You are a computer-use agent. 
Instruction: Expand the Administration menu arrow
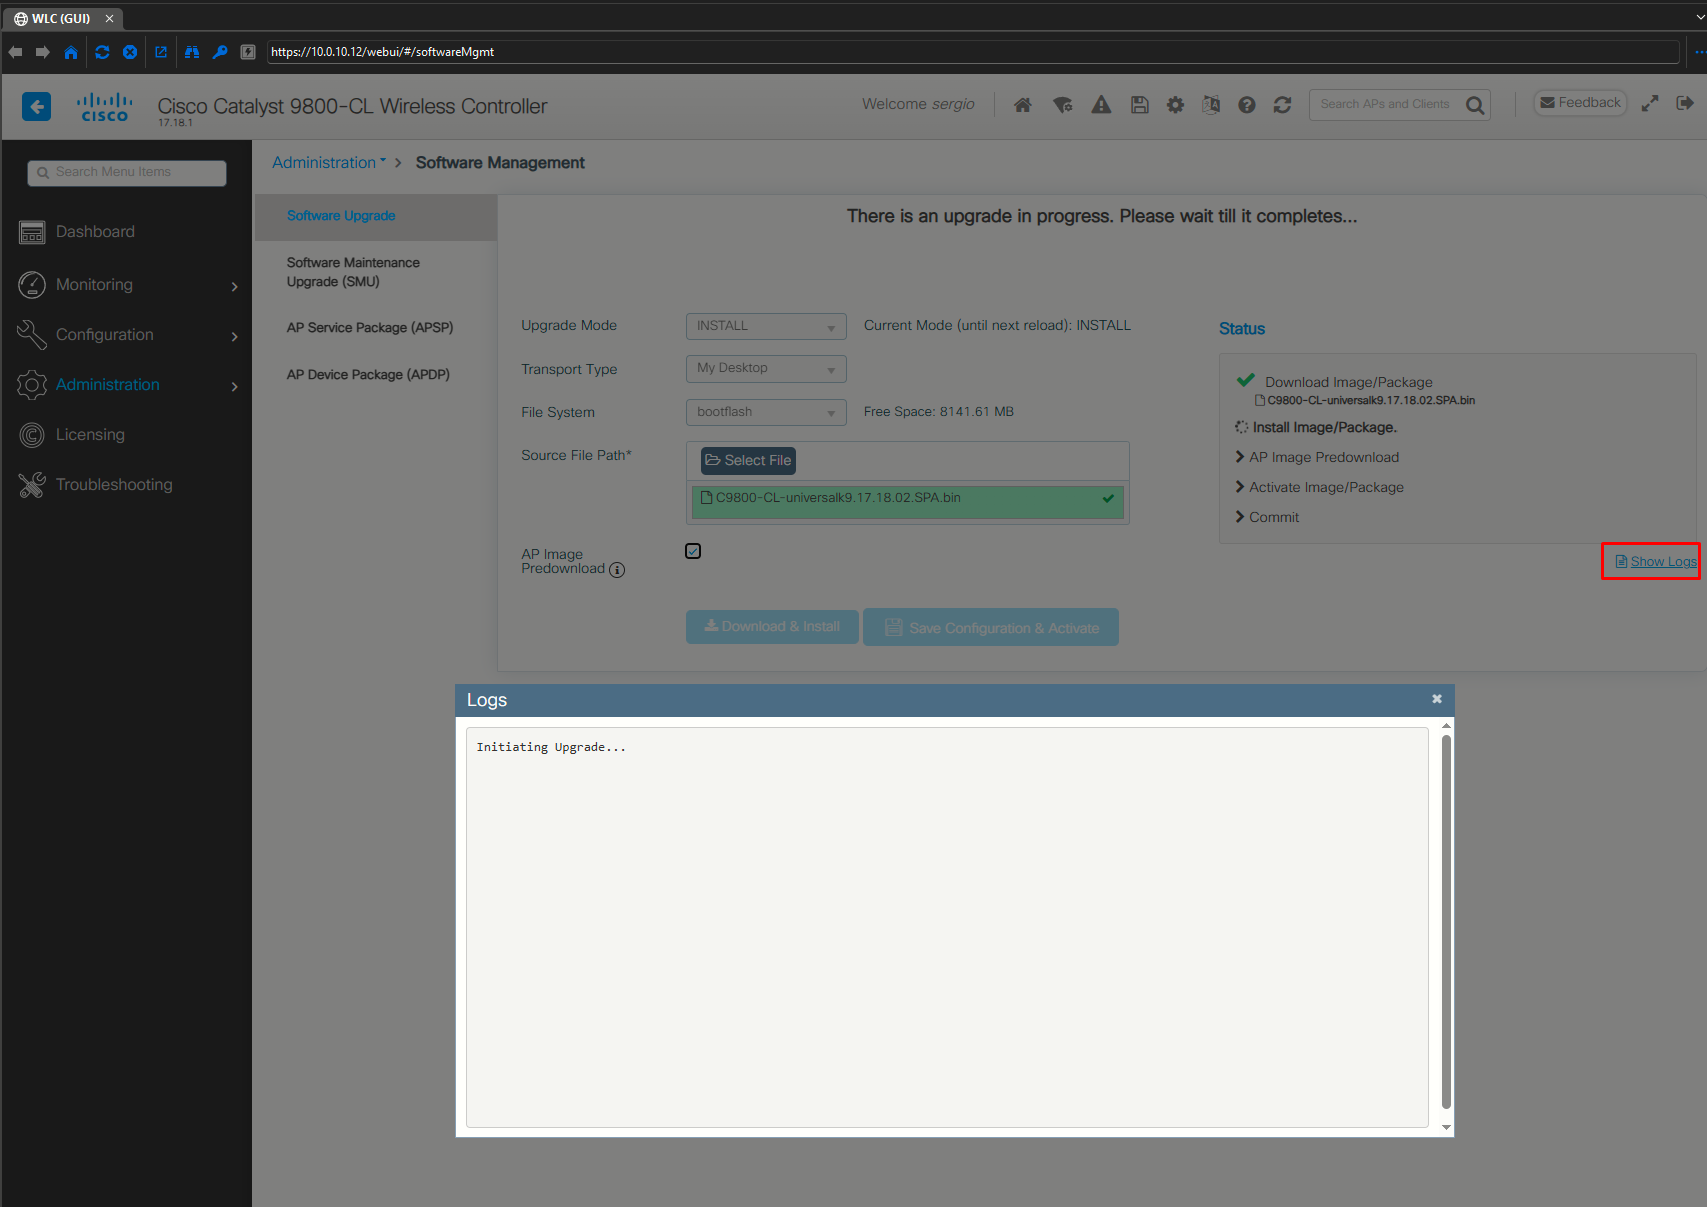235,386
